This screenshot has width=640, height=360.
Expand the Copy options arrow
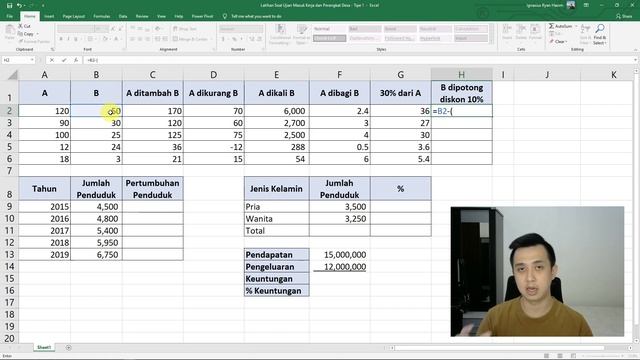click(37, 34)
